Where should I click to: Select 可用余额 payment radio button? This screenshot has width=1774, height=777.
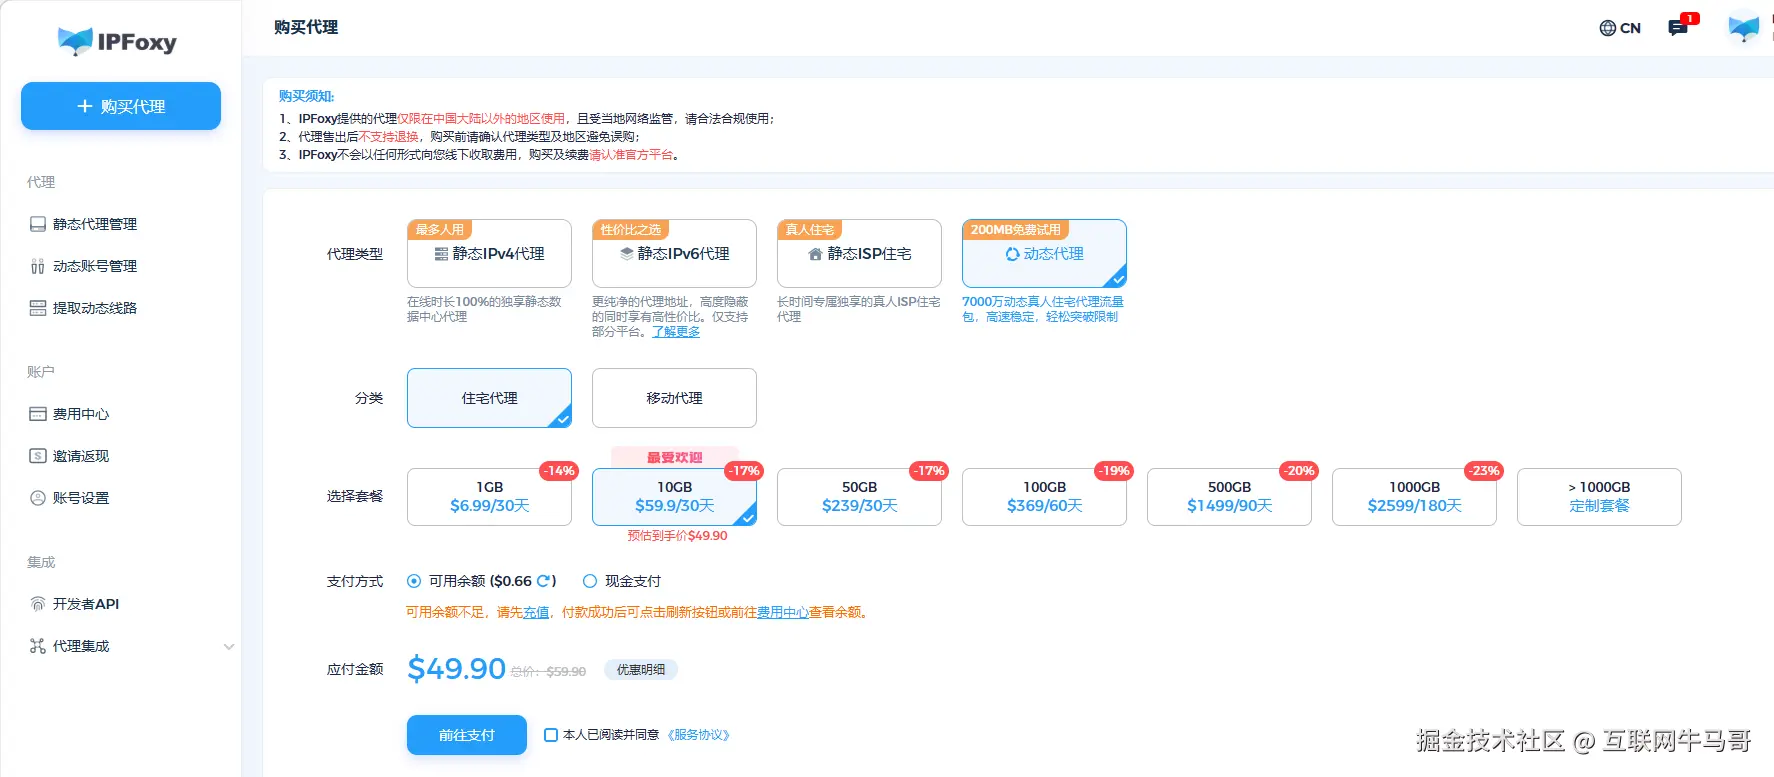coord(414,581)
